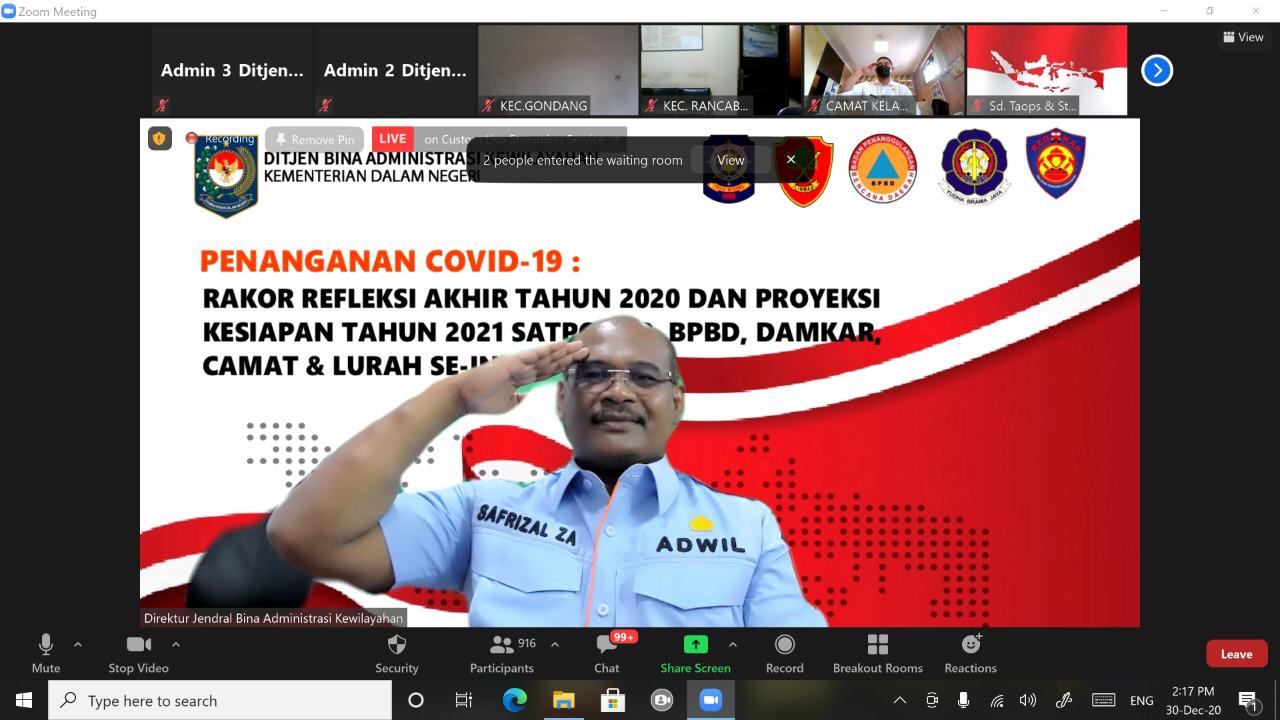Click View in waiting room notification
This screenshot has width=1280, height=720.
click(731, 160)
